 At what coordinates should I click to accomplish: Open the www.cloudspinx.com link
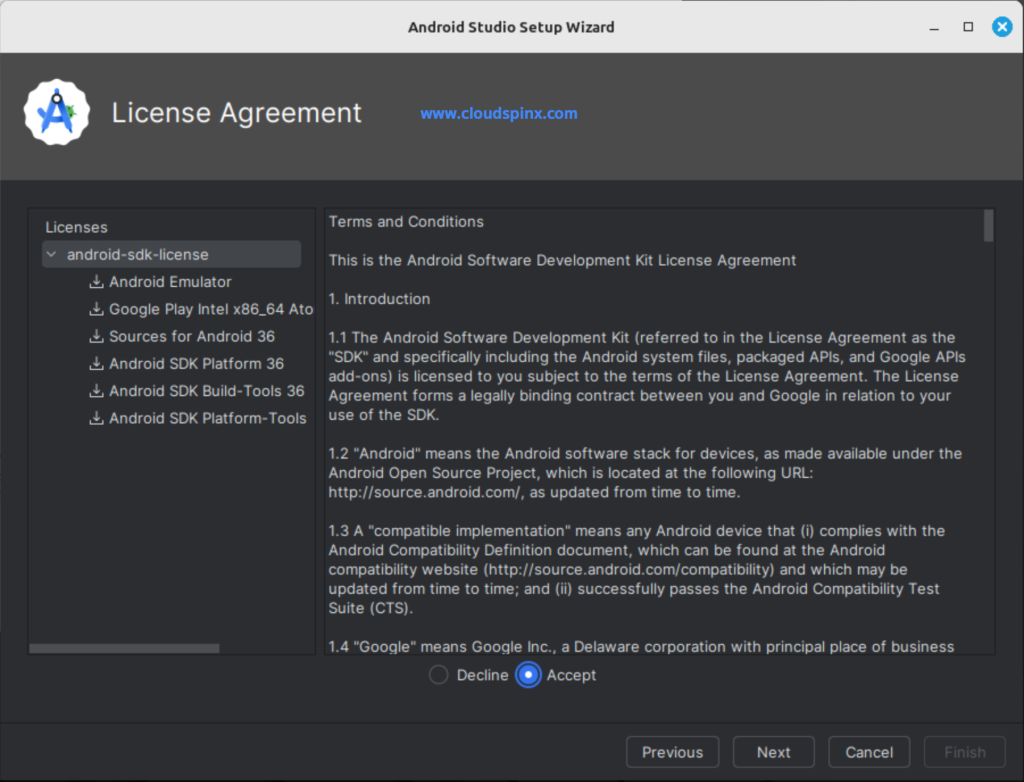pos(498,113)
